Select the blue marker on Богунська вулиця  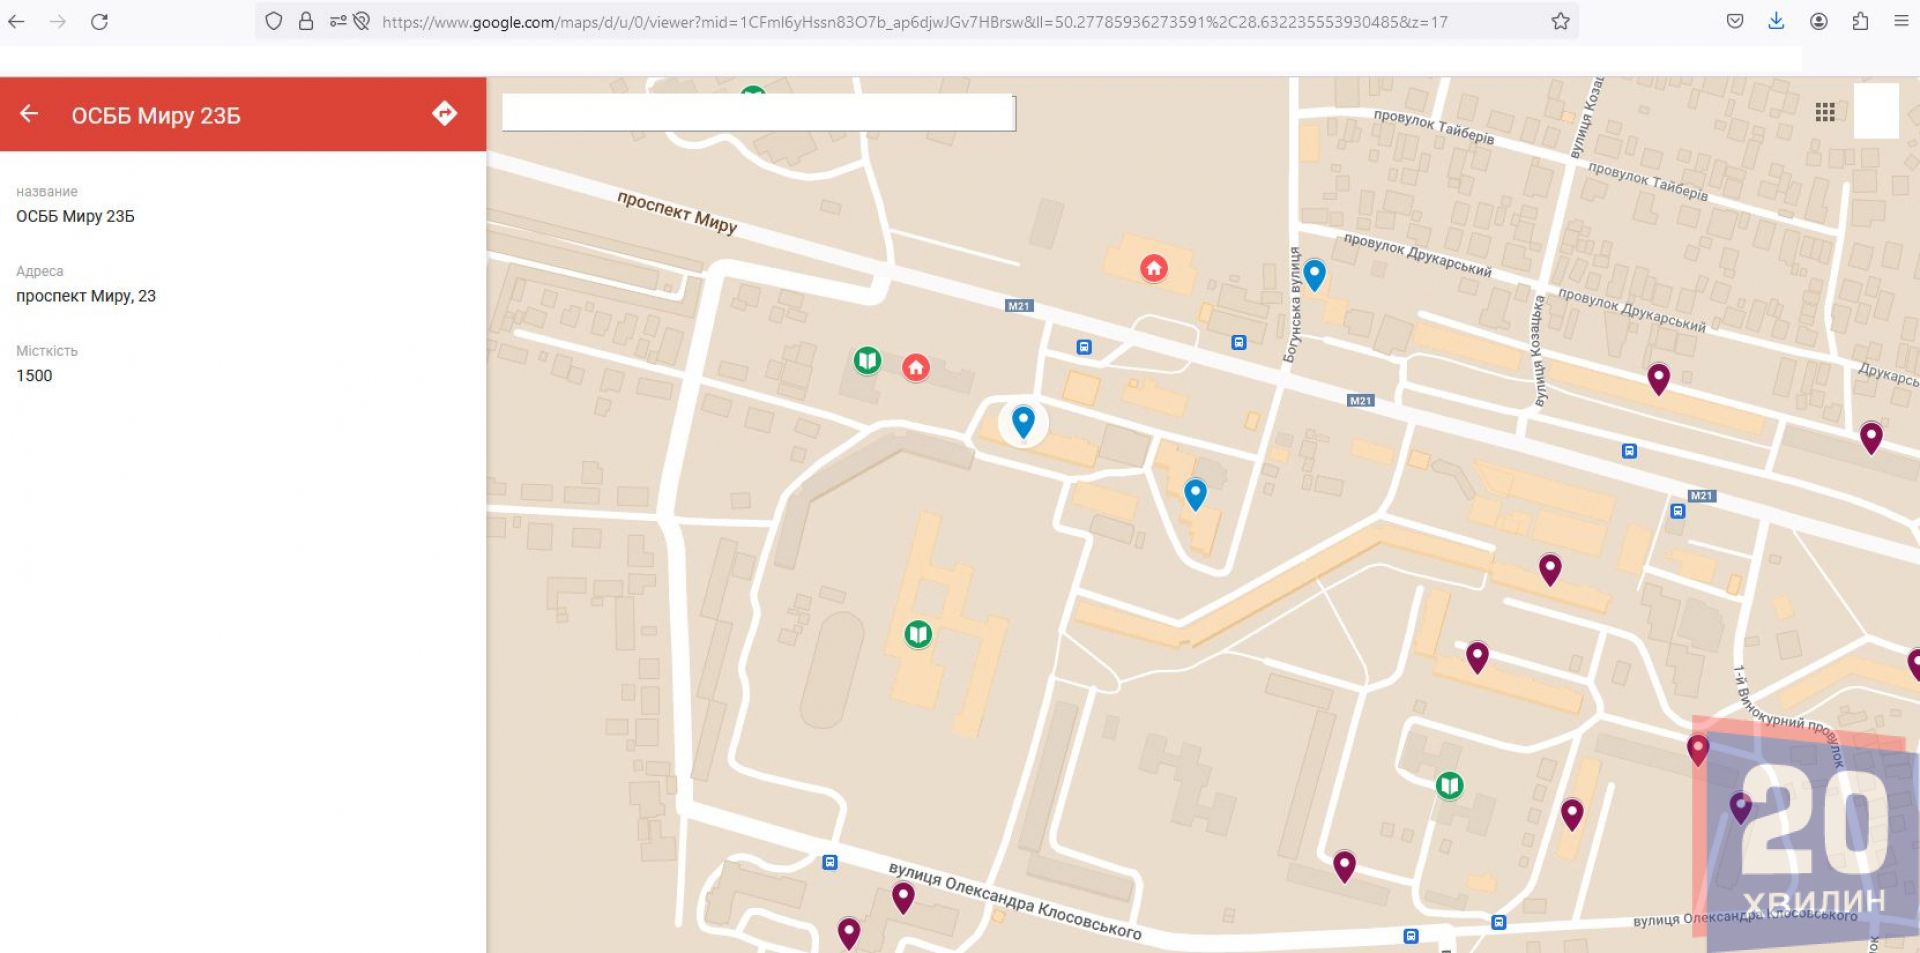(1314, 273)
